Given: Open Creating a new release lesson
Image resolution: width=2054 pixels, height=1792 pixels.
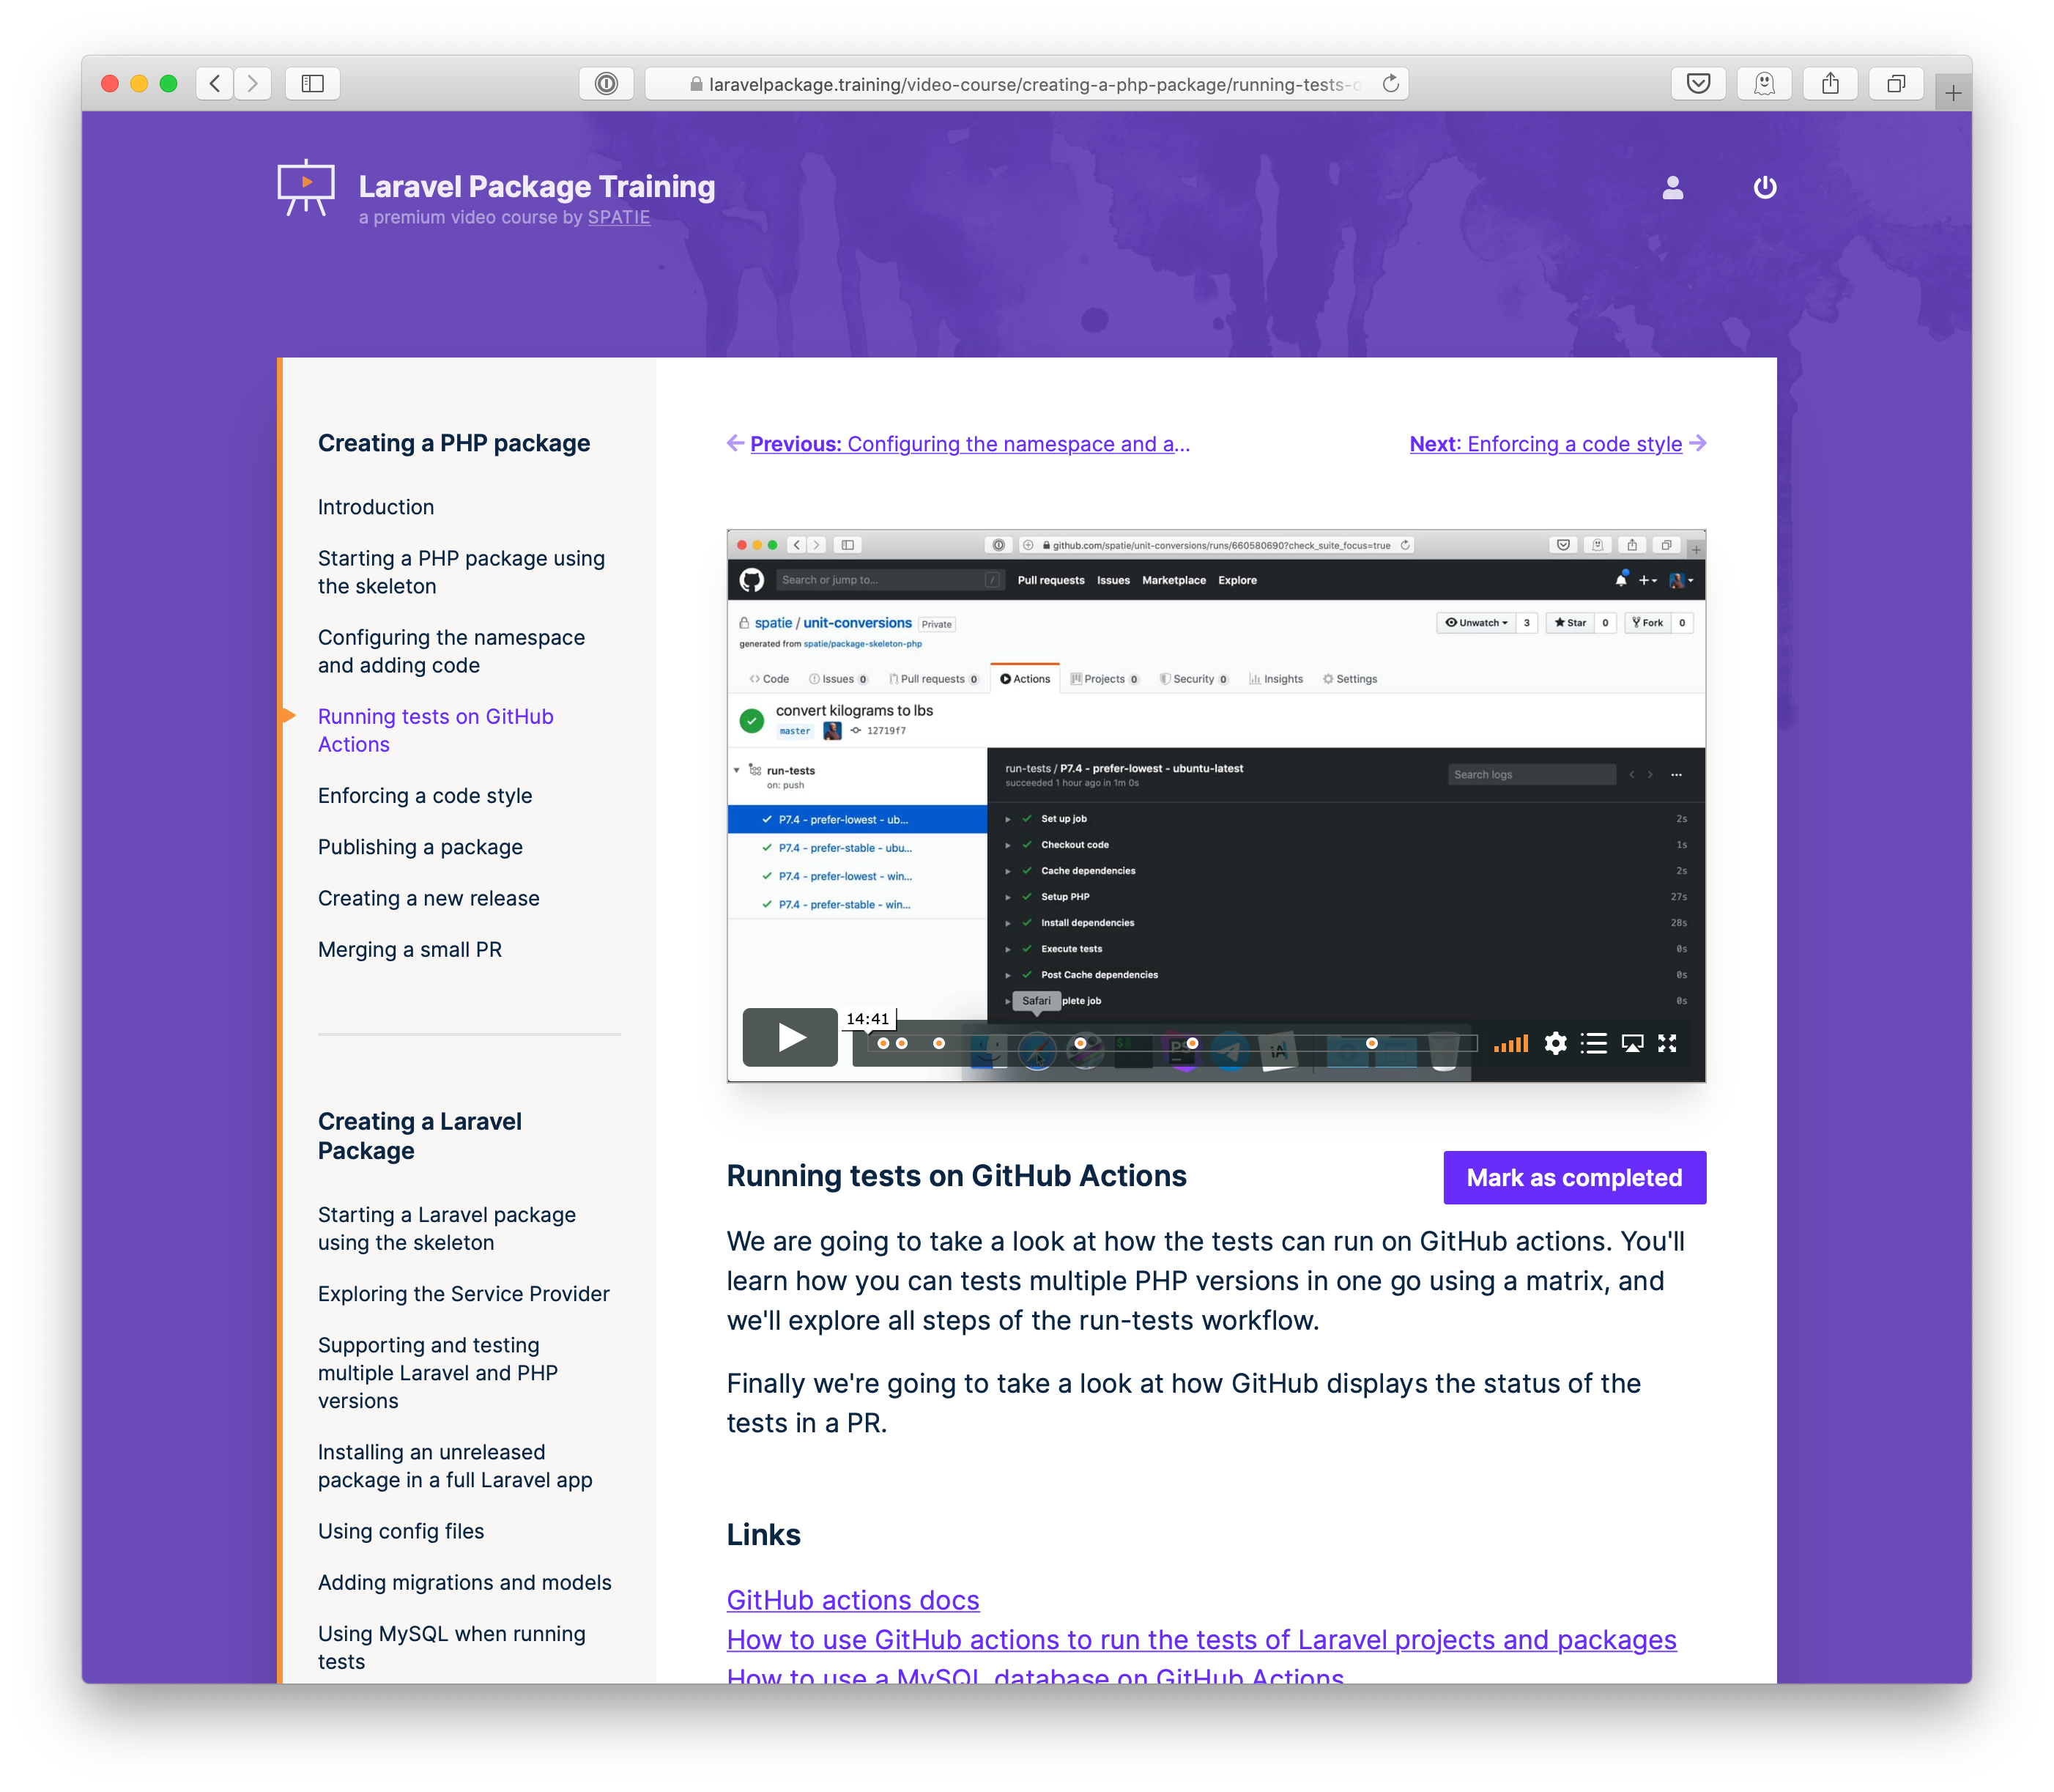Looking at the screenshot, I should tap(428, 898).
